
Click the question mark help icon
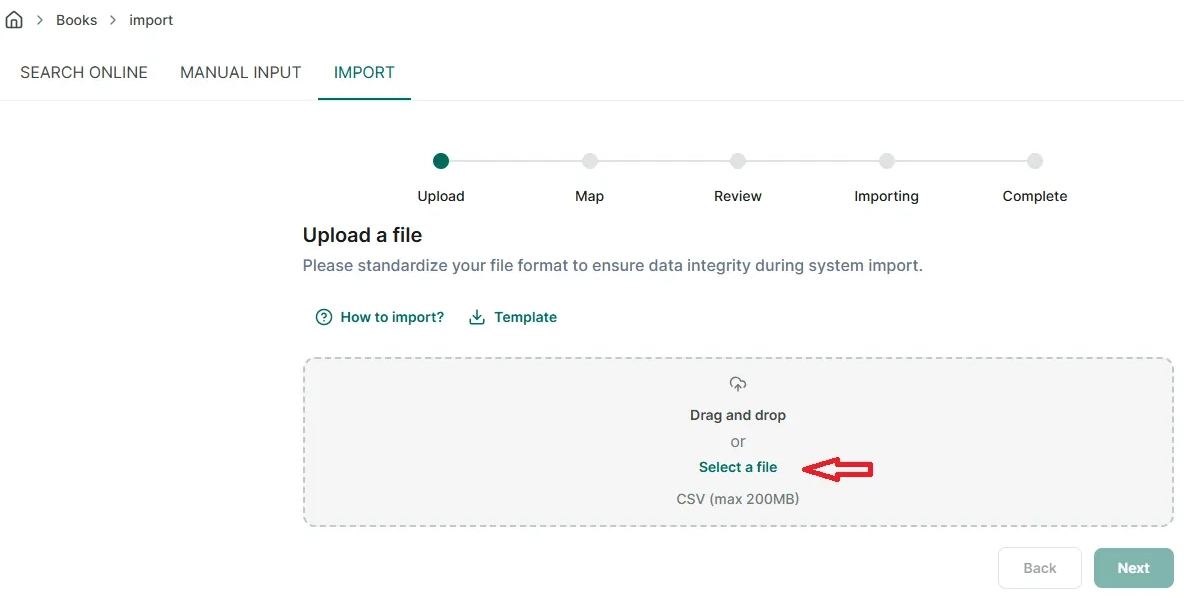click(x=323, y=317)
